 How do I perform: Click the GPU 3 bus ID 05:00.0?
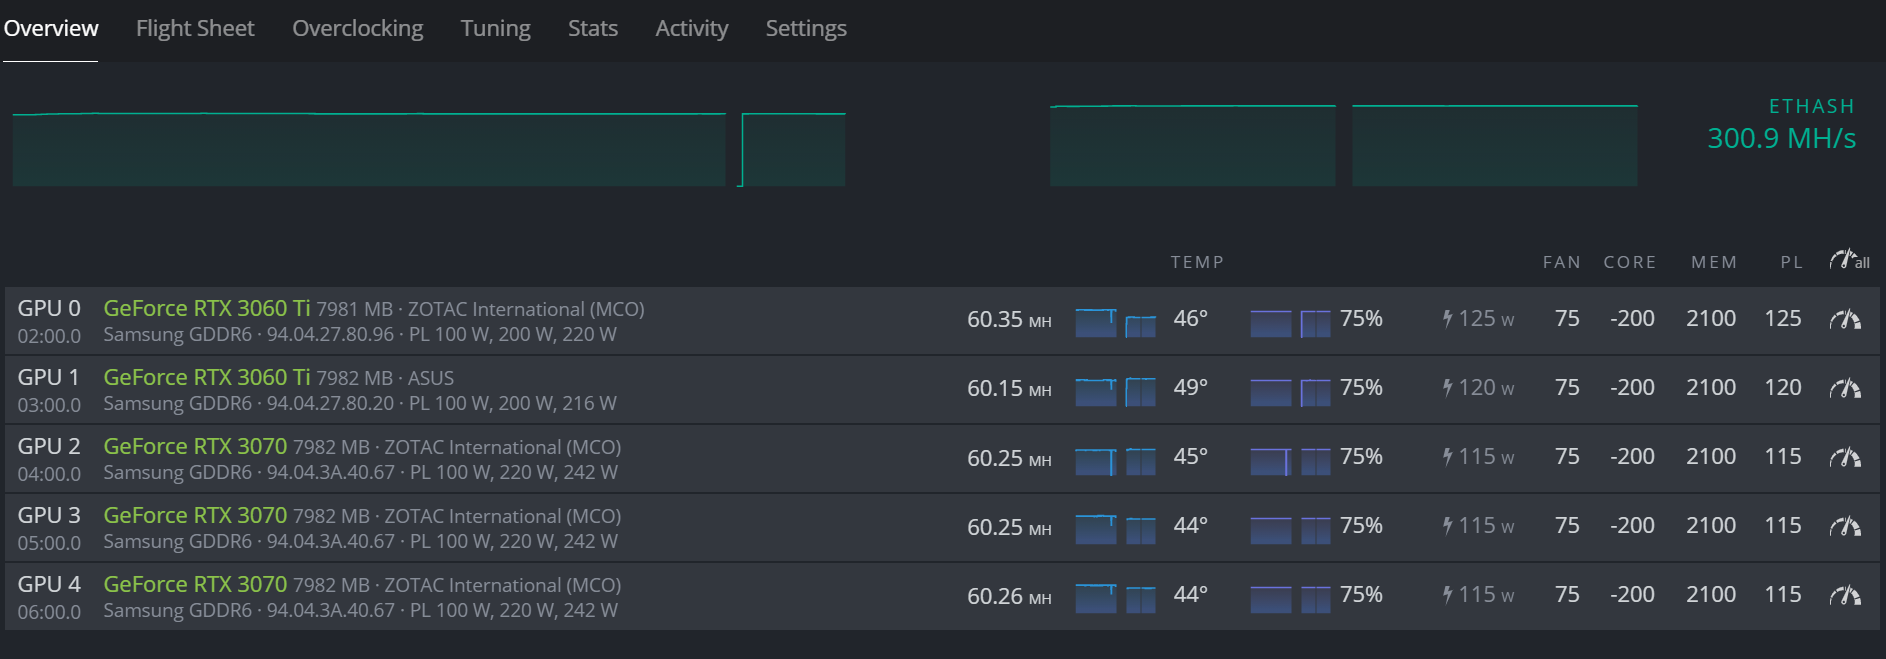point(49,543)
